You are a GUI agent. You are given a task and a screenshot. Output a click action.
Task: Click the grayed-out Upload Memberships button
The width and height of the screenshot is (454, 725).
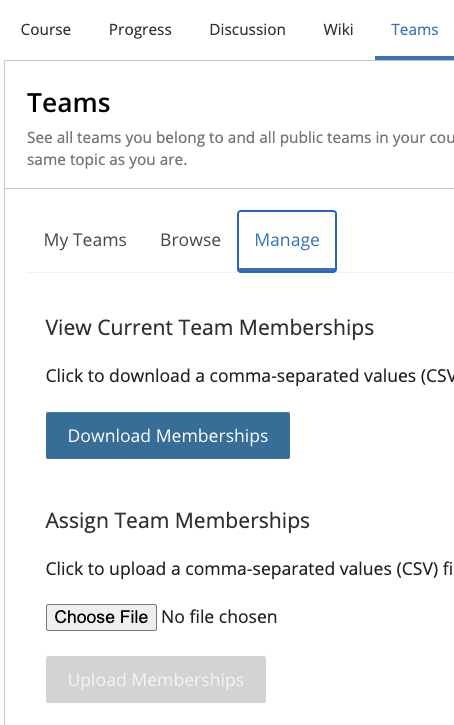tap(156, 679)
